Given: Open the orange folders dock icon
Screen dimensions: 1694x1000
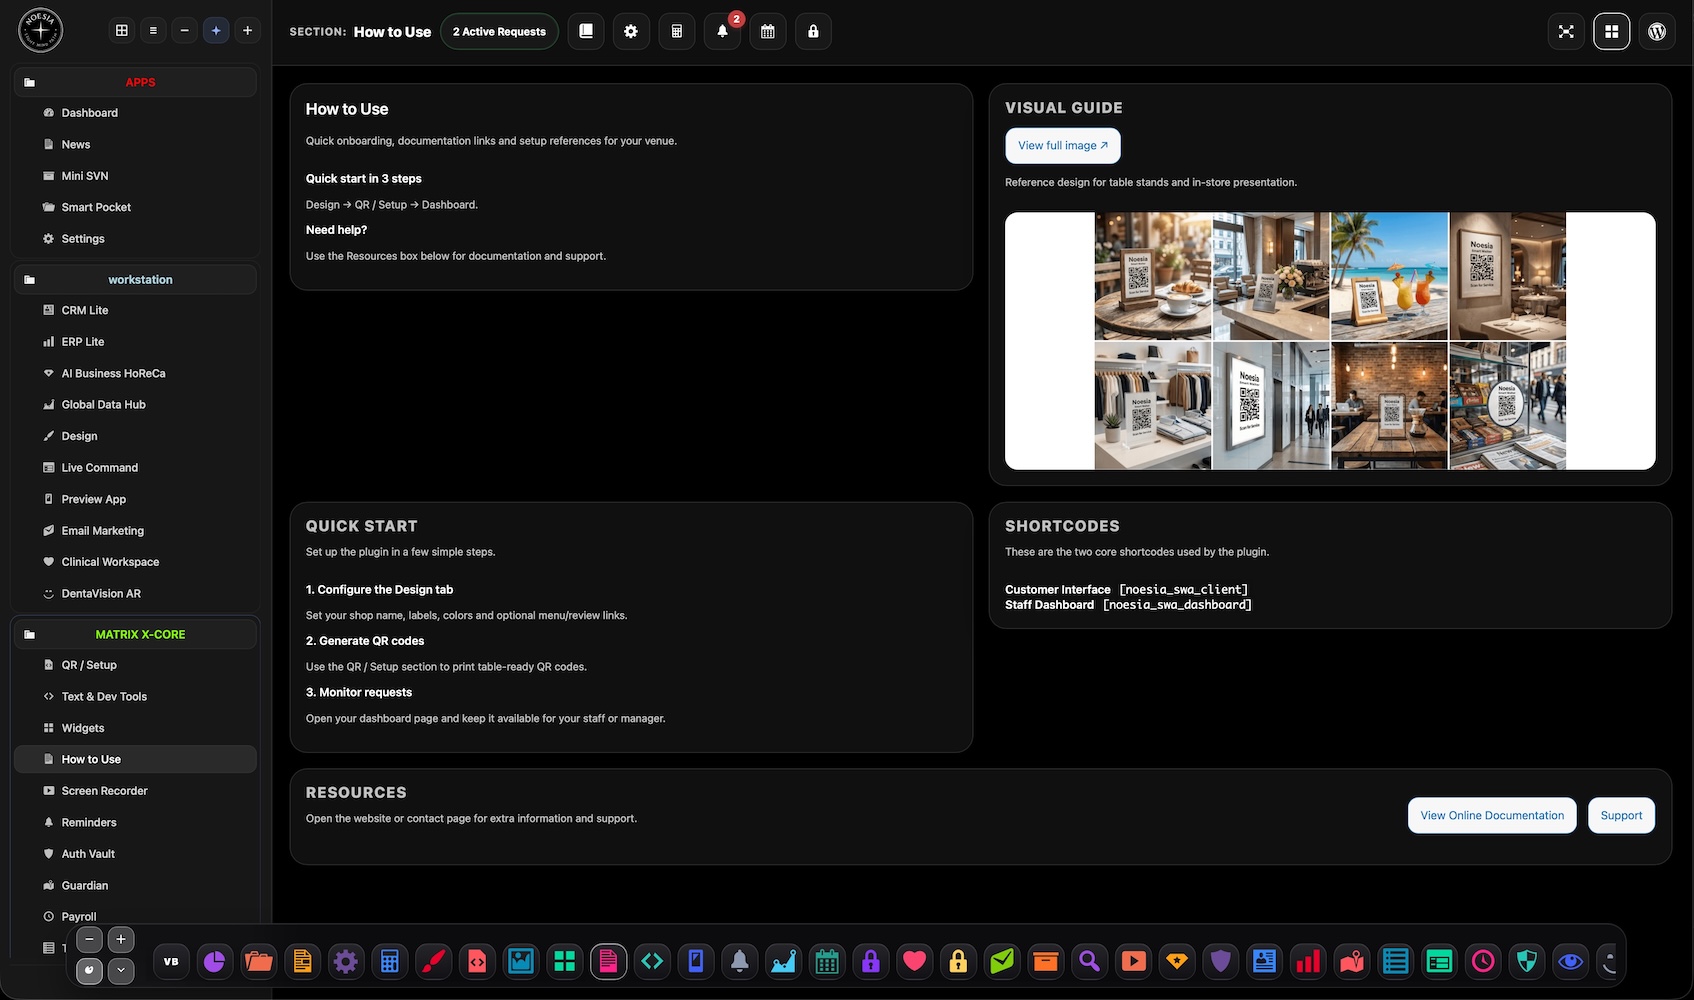Looking at the screenshot, I should pos(259,962).
